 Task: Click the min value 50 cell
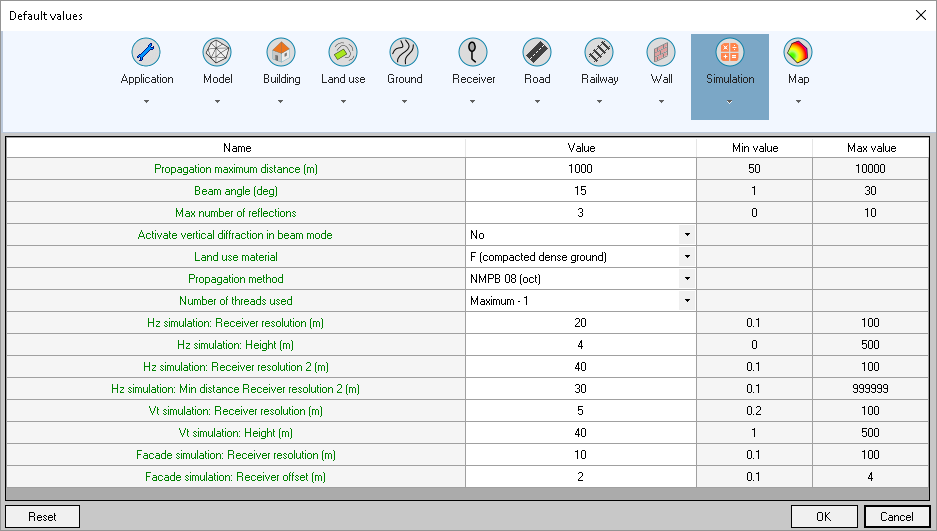pyautogui.click(x=754, y=169)
